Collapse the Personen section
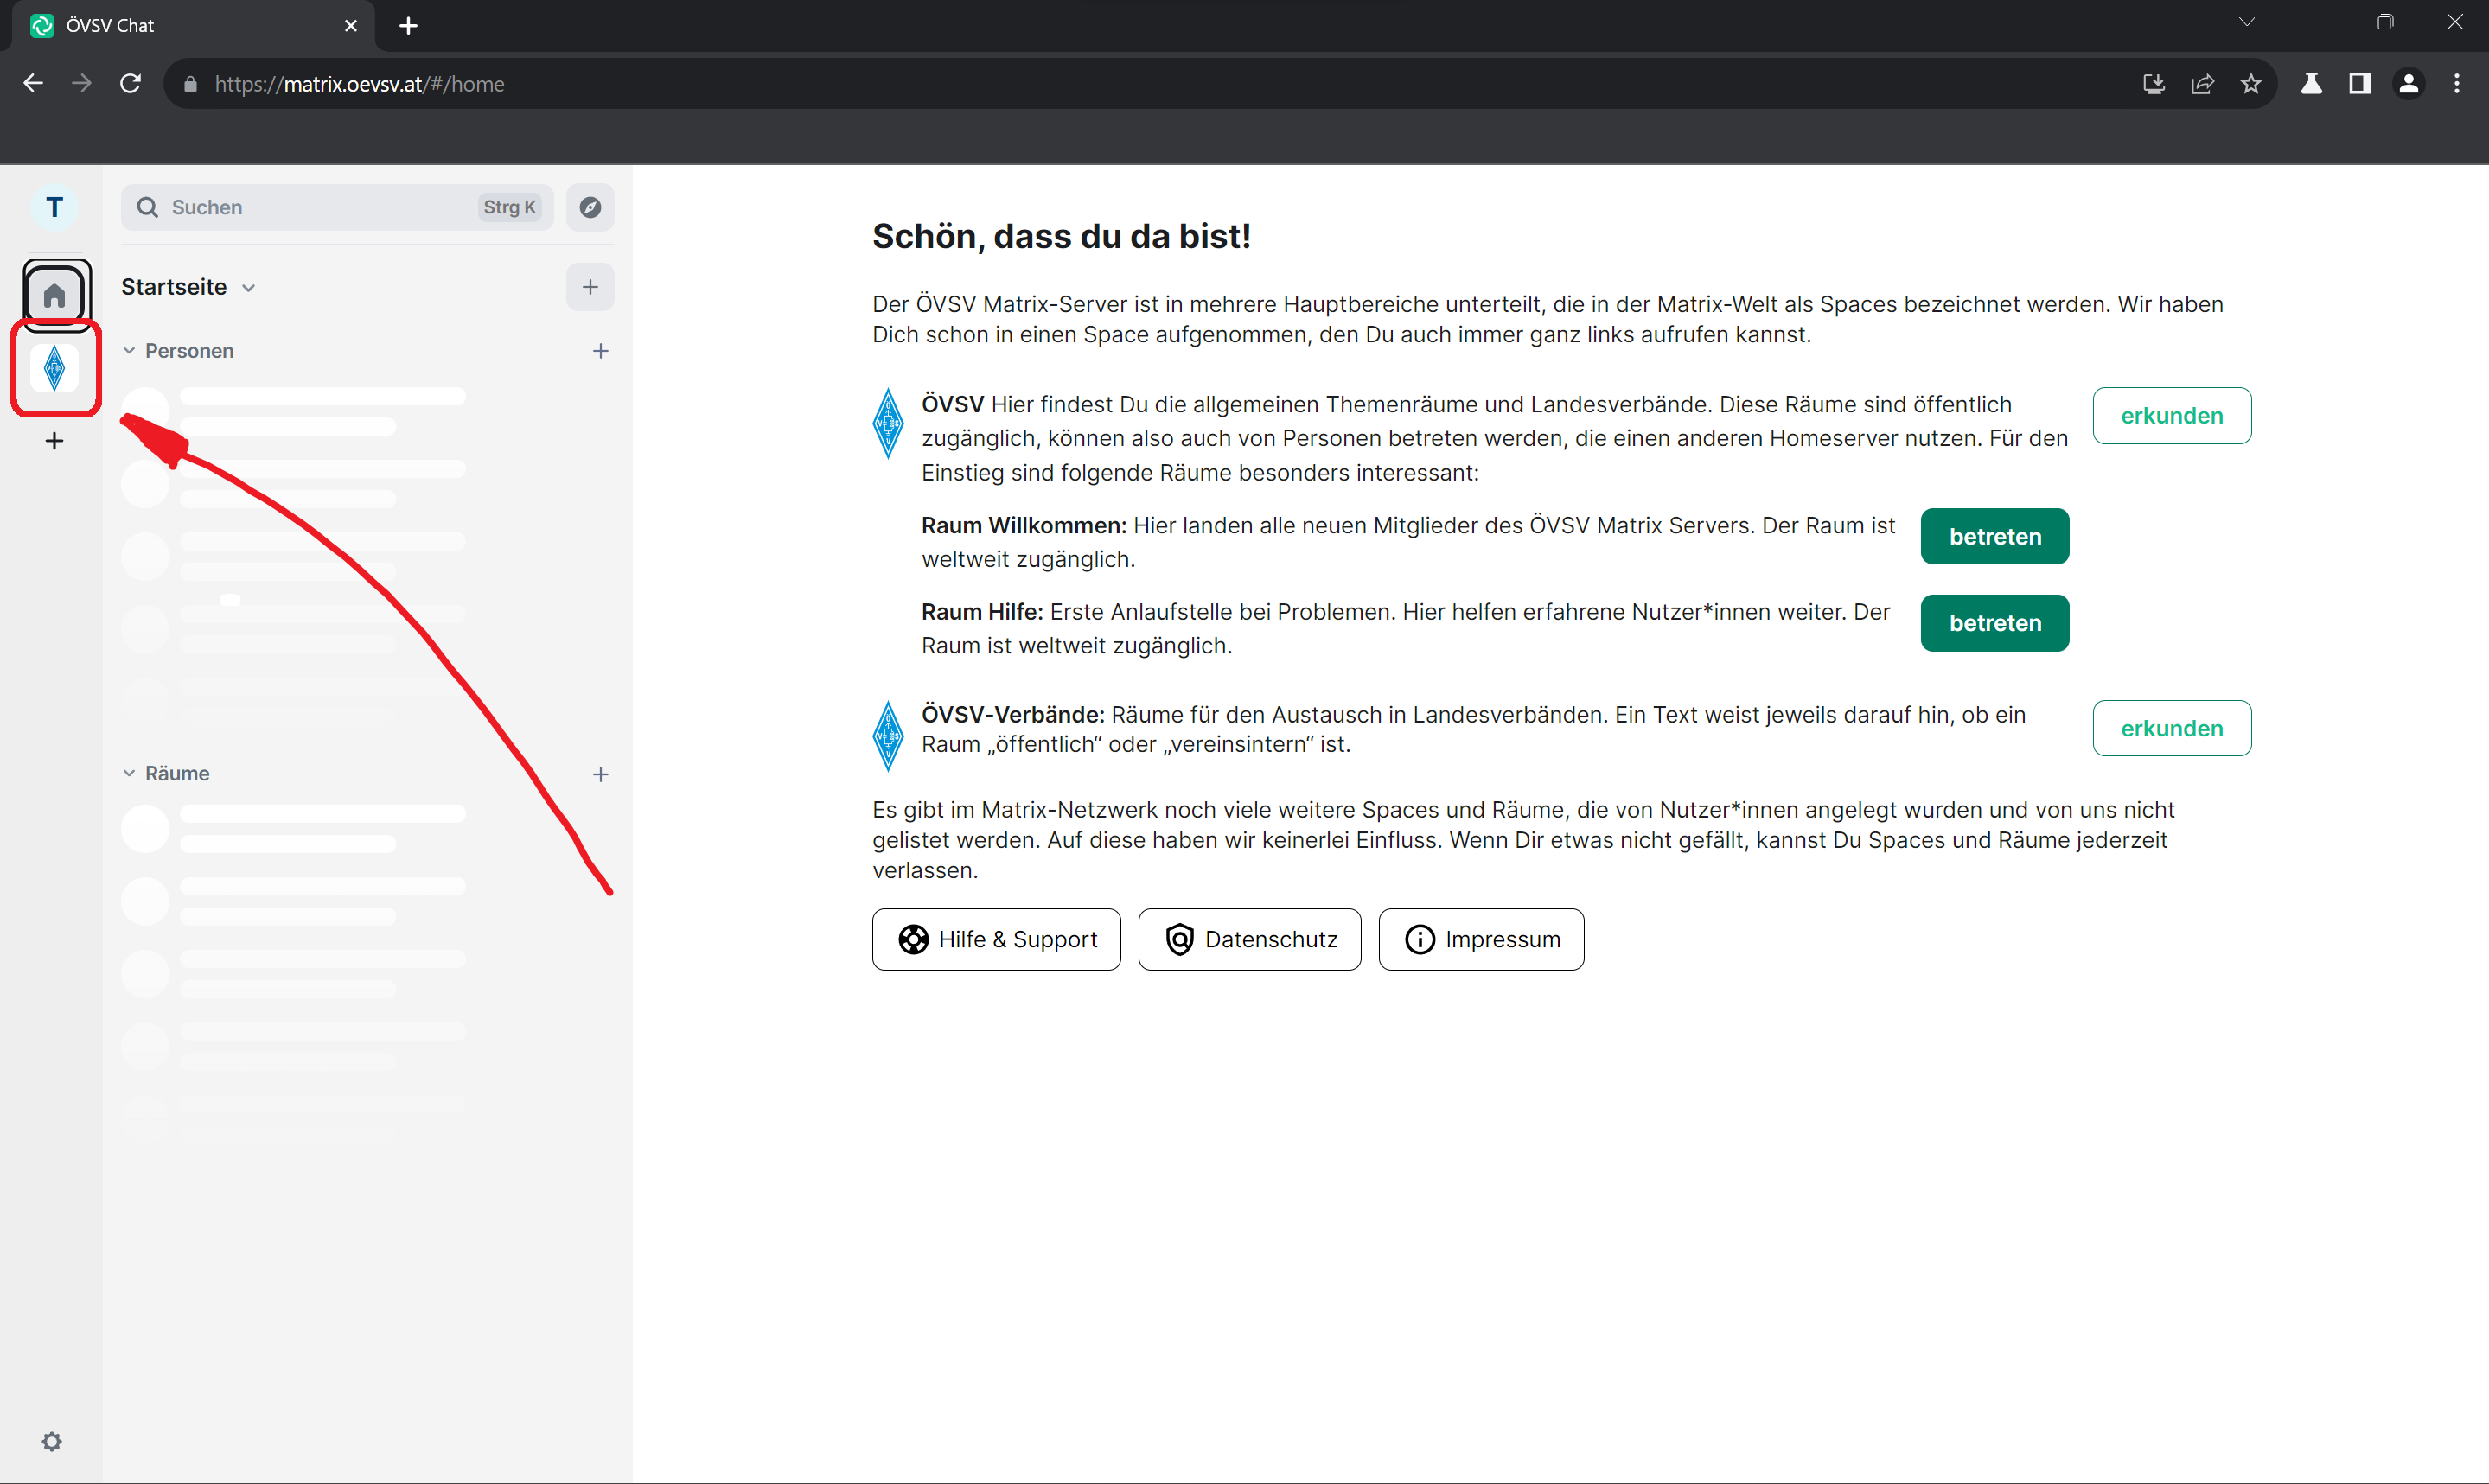The width and height of the screenshot is (2489, 1484). [x=178, y=351]
